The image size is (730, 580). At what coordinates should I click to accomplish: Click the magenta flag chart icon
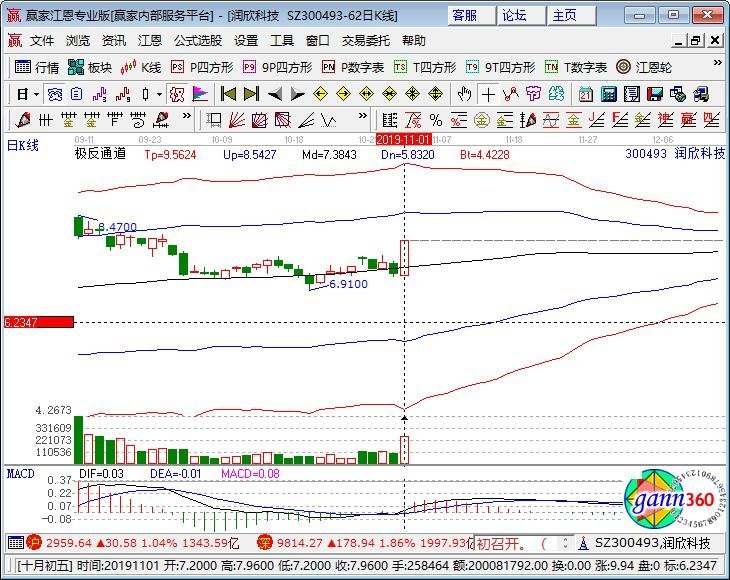click(200, 94)
